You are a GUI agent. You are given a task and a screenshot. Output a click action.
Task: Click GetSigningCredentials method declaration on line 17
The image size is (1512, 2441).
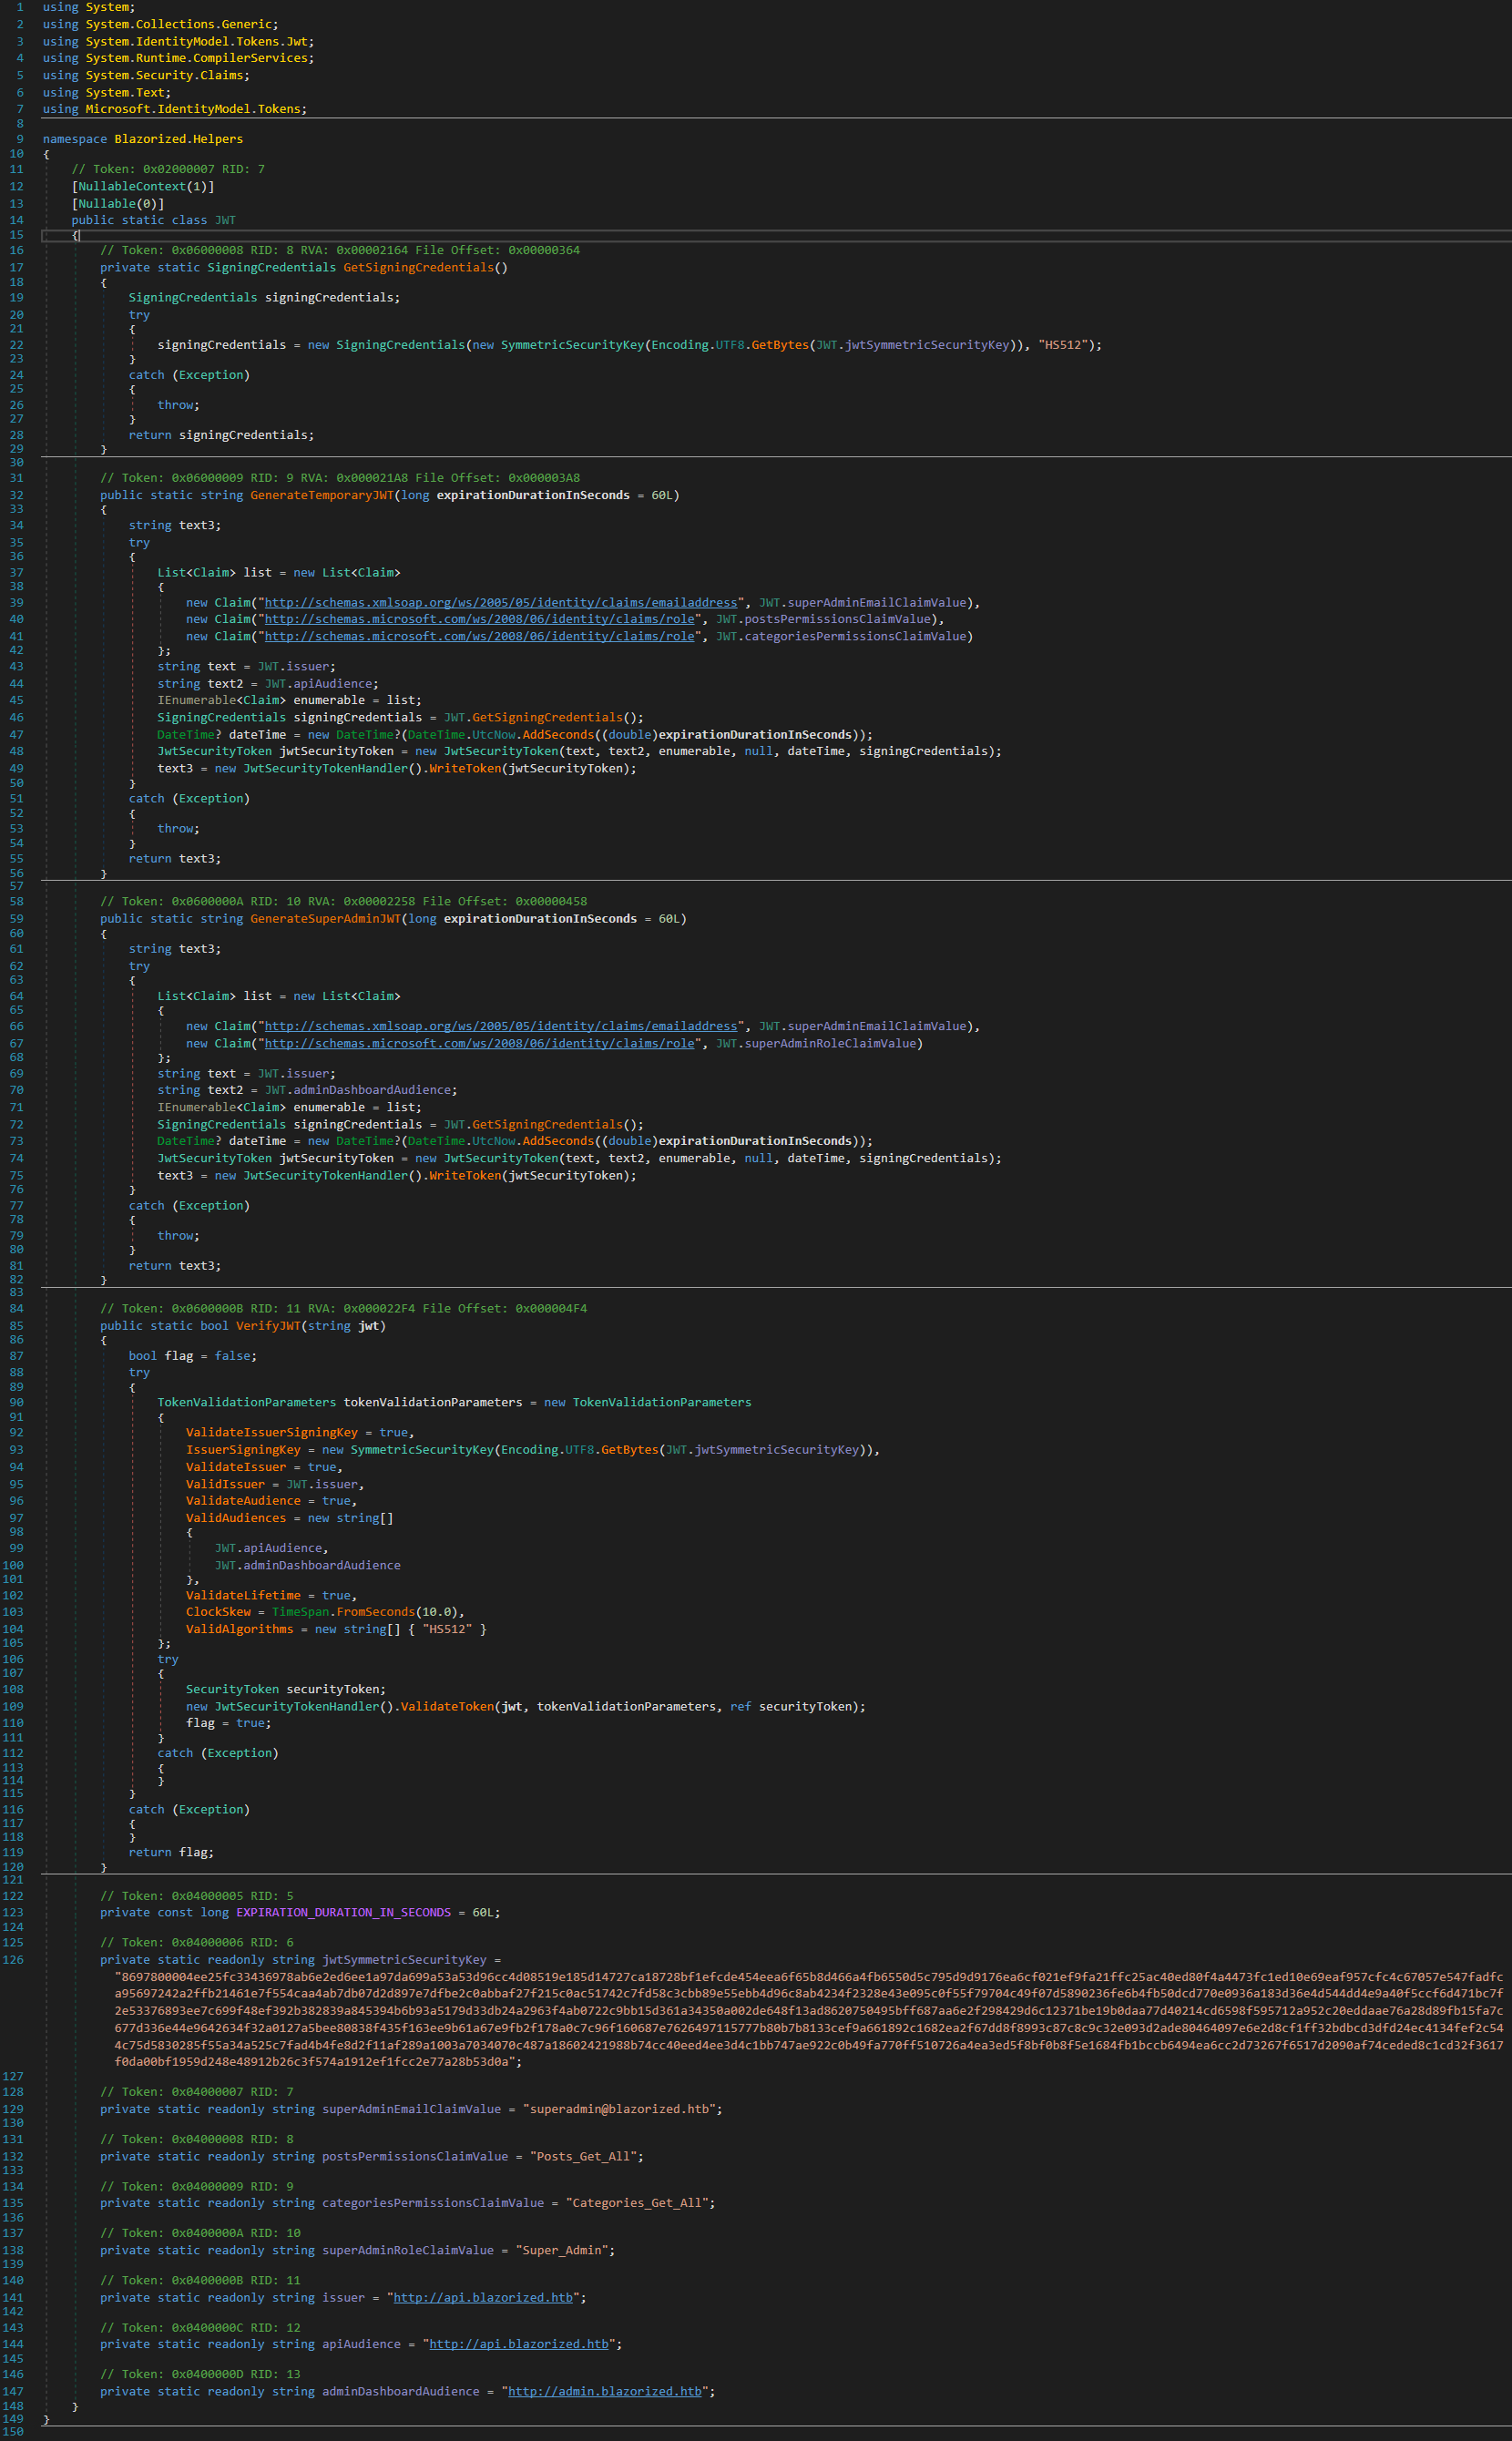coord(418,267)
